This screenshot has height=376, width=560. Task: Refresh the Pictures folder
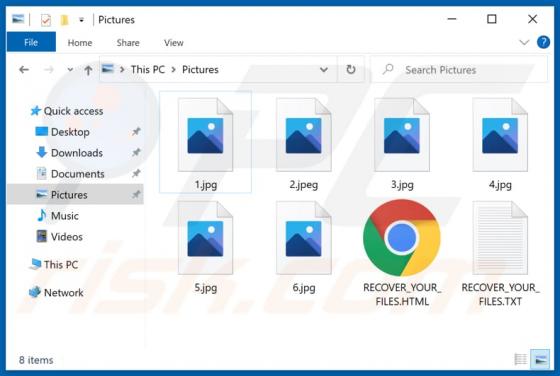pos(351,69)
